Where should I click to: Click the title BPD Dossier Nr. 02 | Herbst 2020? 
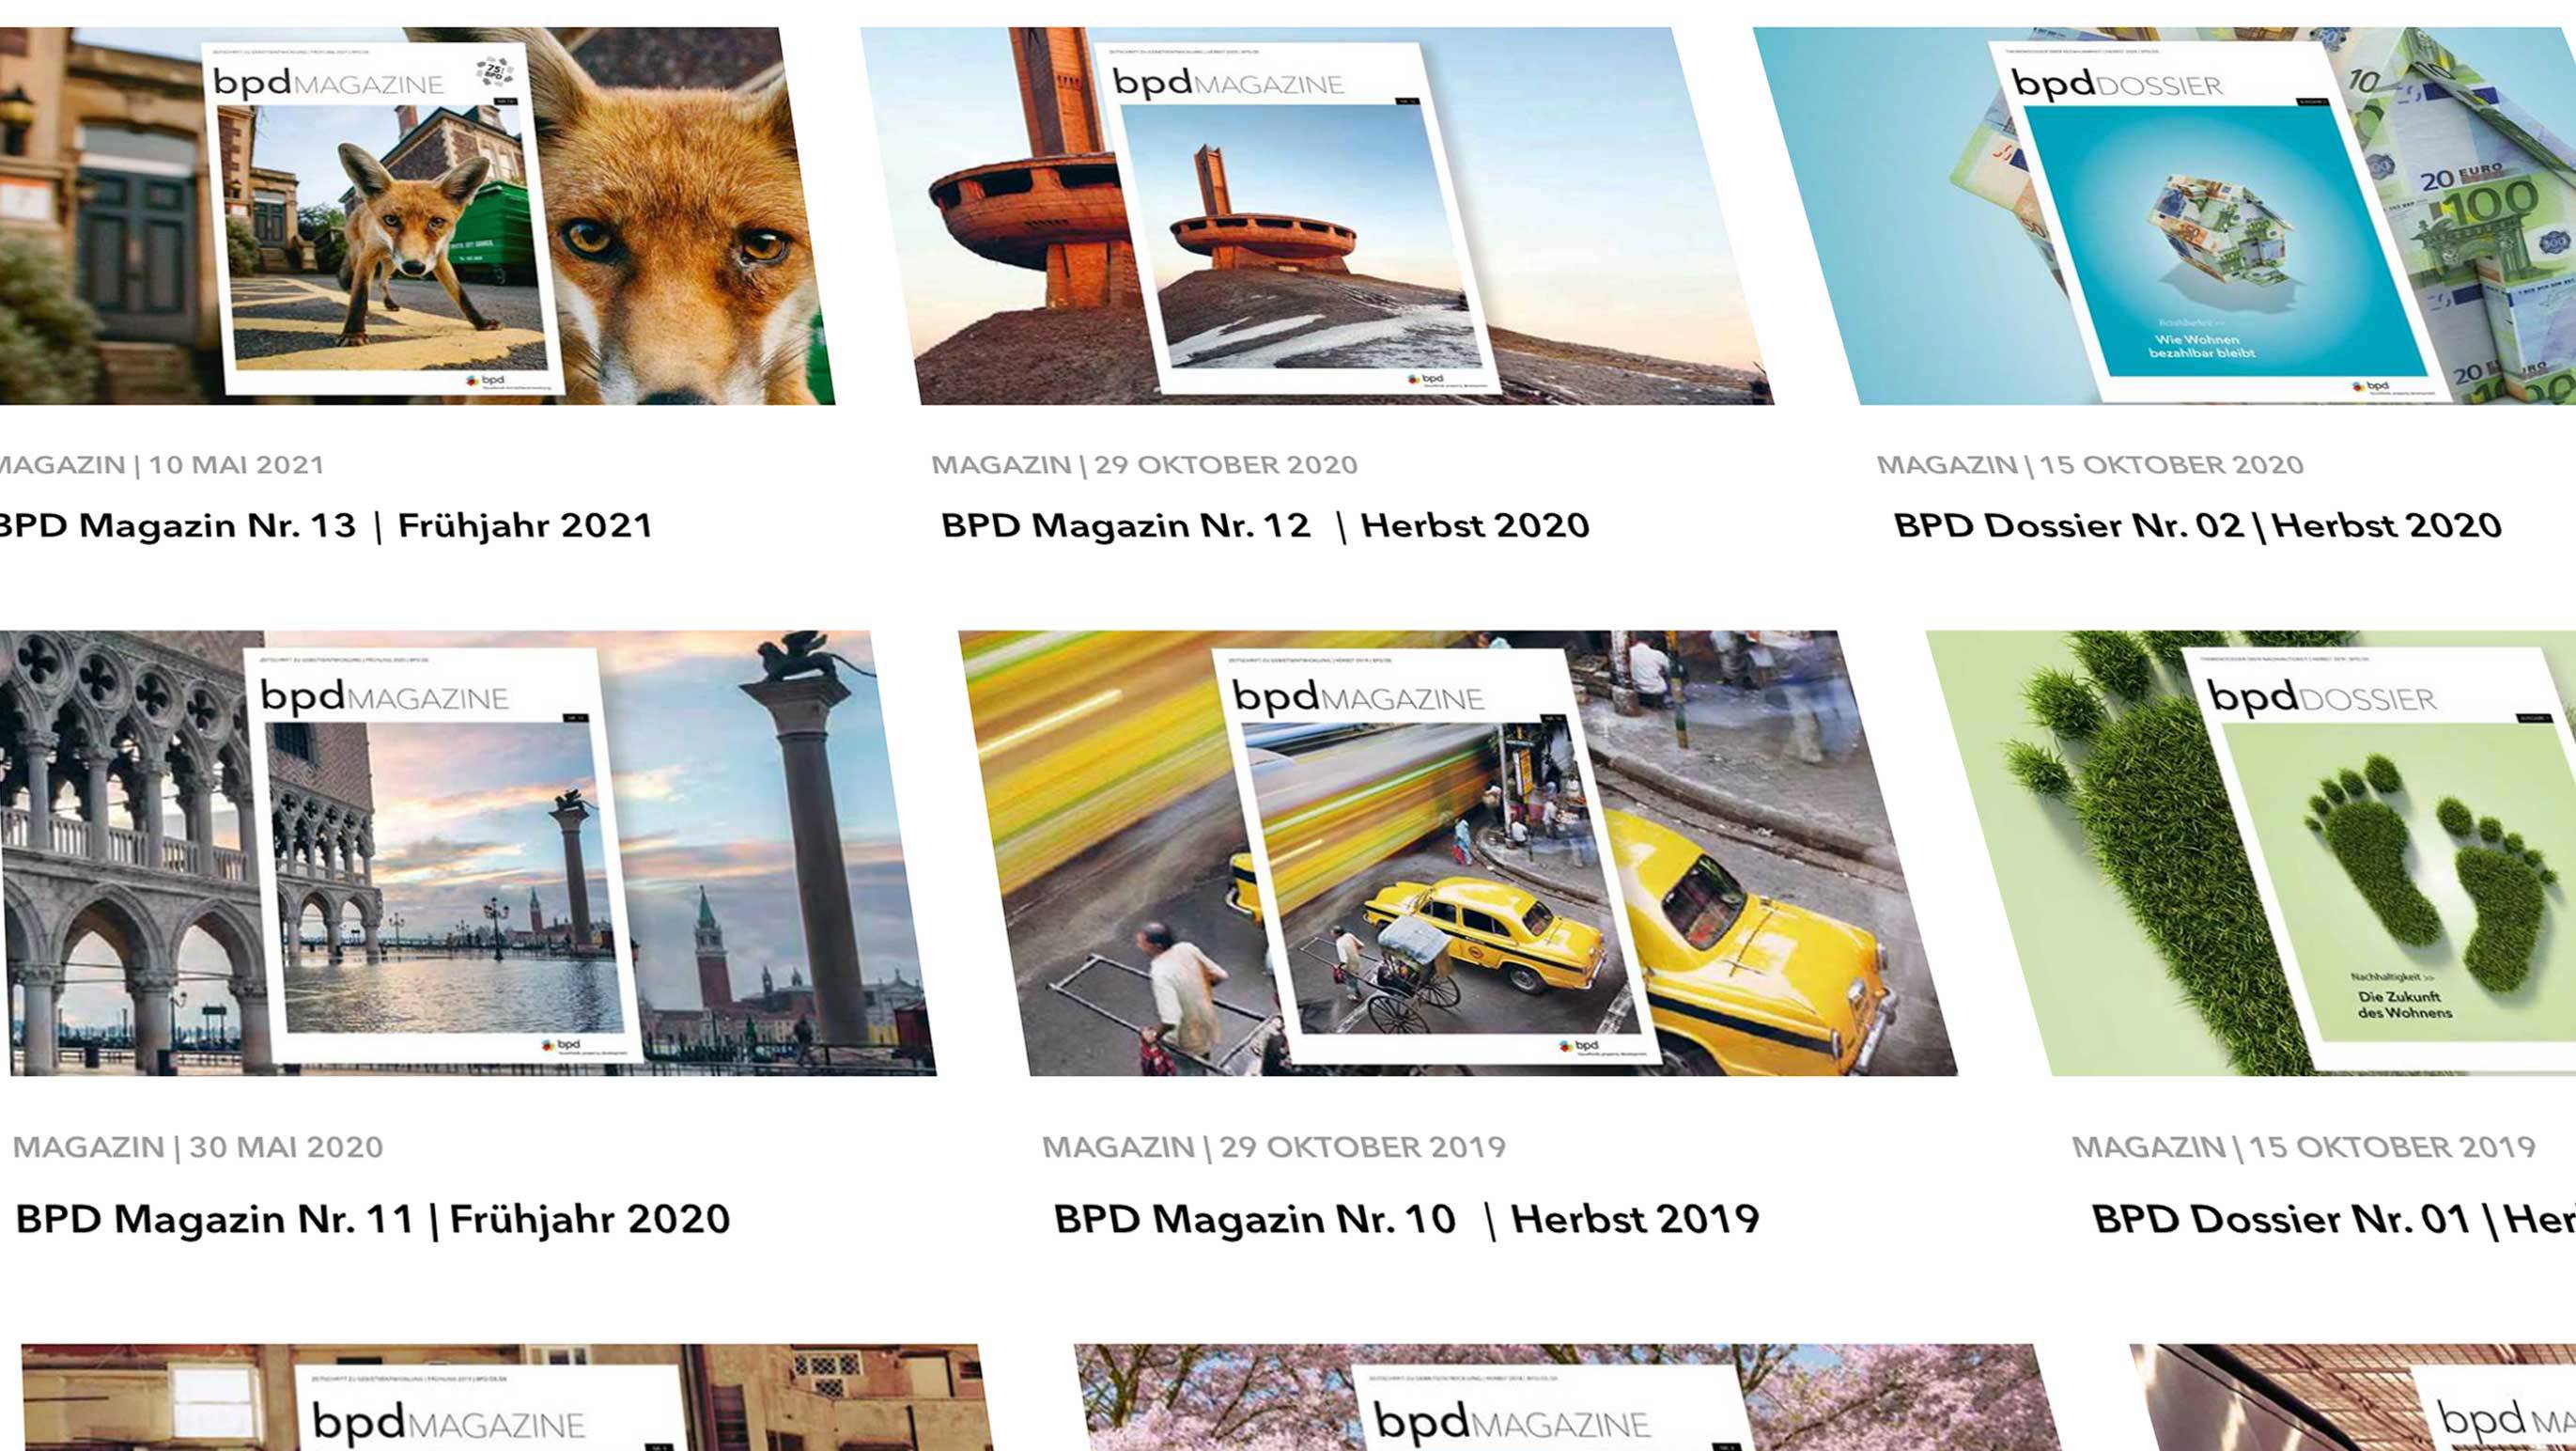click(x=2198, y=525)
